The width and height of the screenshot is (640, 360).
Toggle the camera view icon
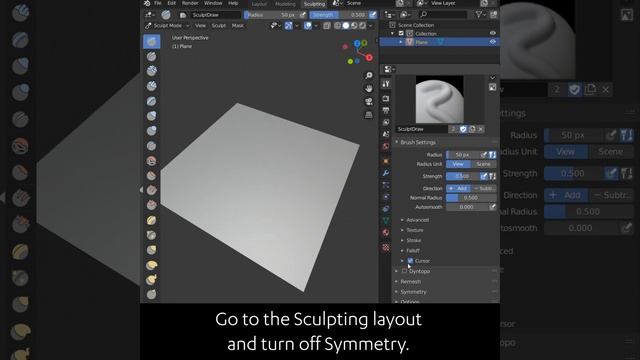click(x=369, y=101)
